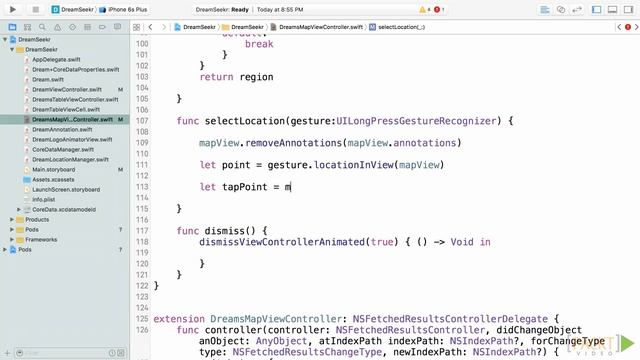The image size is (640, 360).
Task: Open Dream+CoreDataProperties.swift
Action: 76,69
